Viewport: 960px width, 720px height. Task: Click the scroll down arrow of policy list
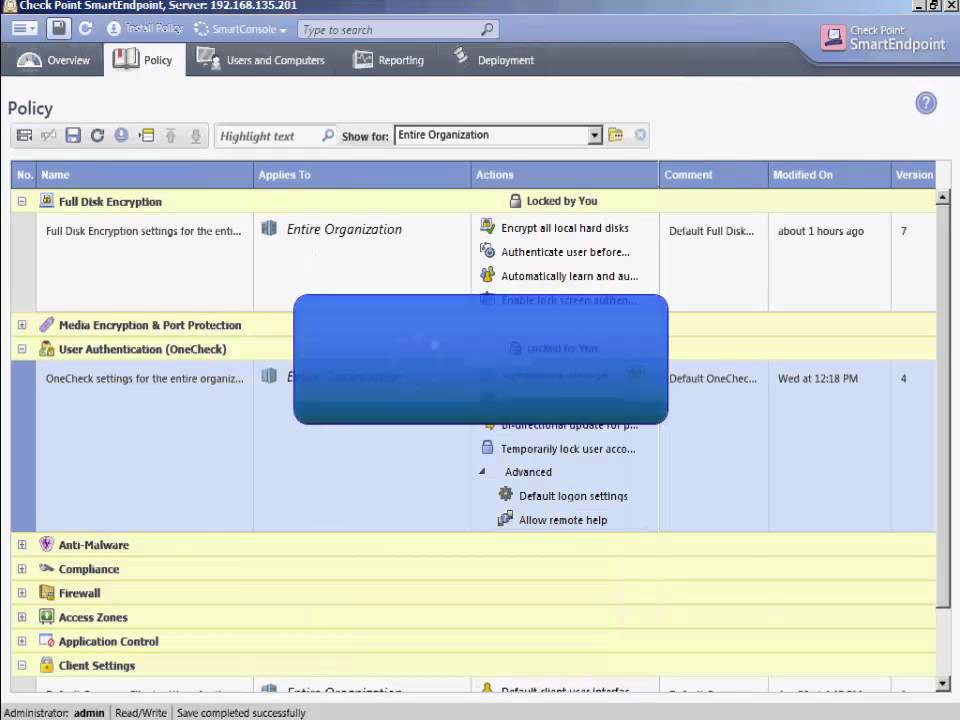[x=942, y=683]
